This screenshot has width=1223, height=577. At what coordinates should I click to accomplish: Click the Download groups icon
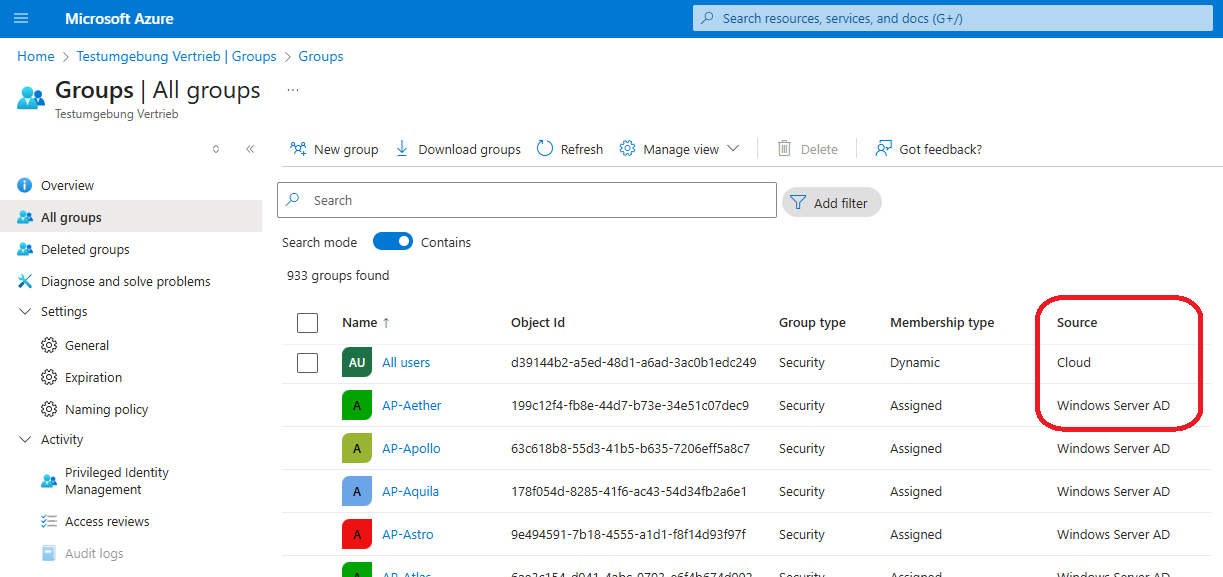(x=401, y=148)
